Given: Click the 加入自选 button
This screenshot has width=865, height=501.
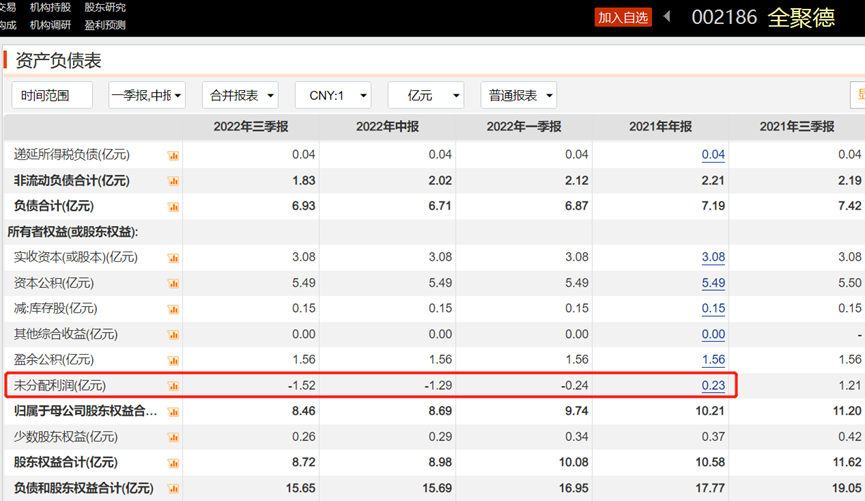Looking at the screenshot, I should point(623,17).
